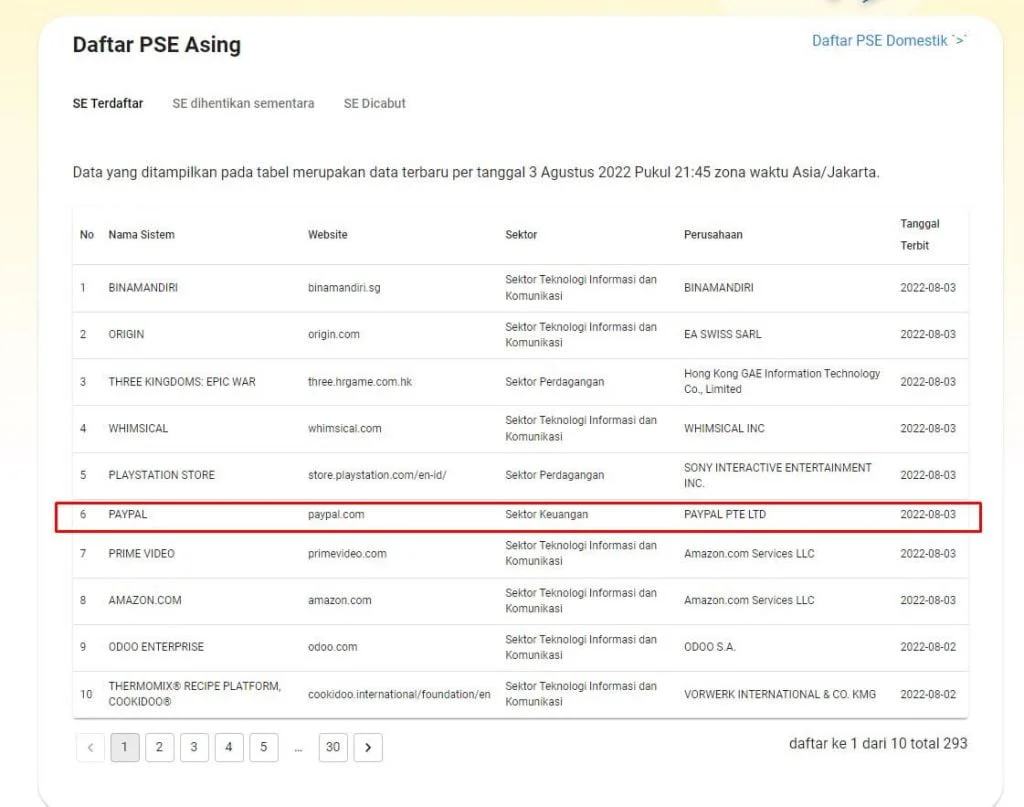Select the BINAMANDIRI system name cell
This screenshot has width=1024, height=807.
[143, 287]
